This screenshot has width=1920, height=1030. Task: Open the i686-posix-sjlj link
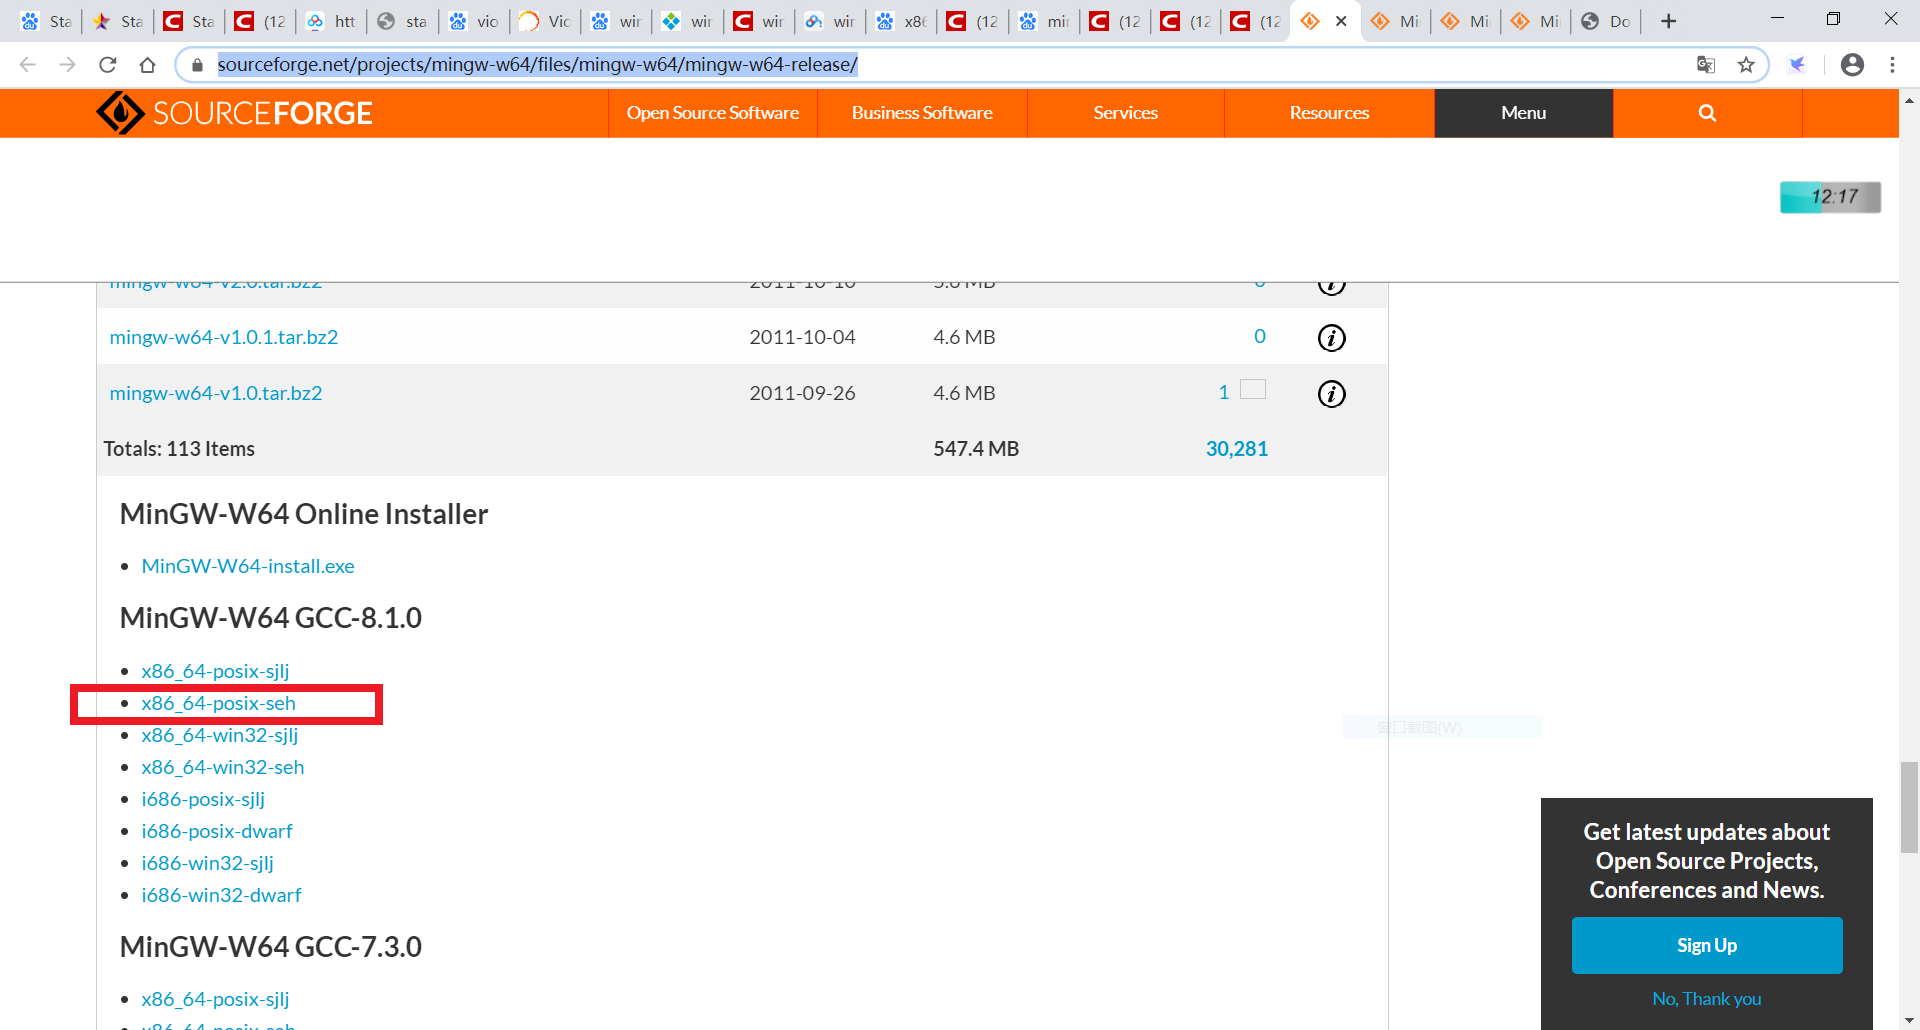coord(203,799)
